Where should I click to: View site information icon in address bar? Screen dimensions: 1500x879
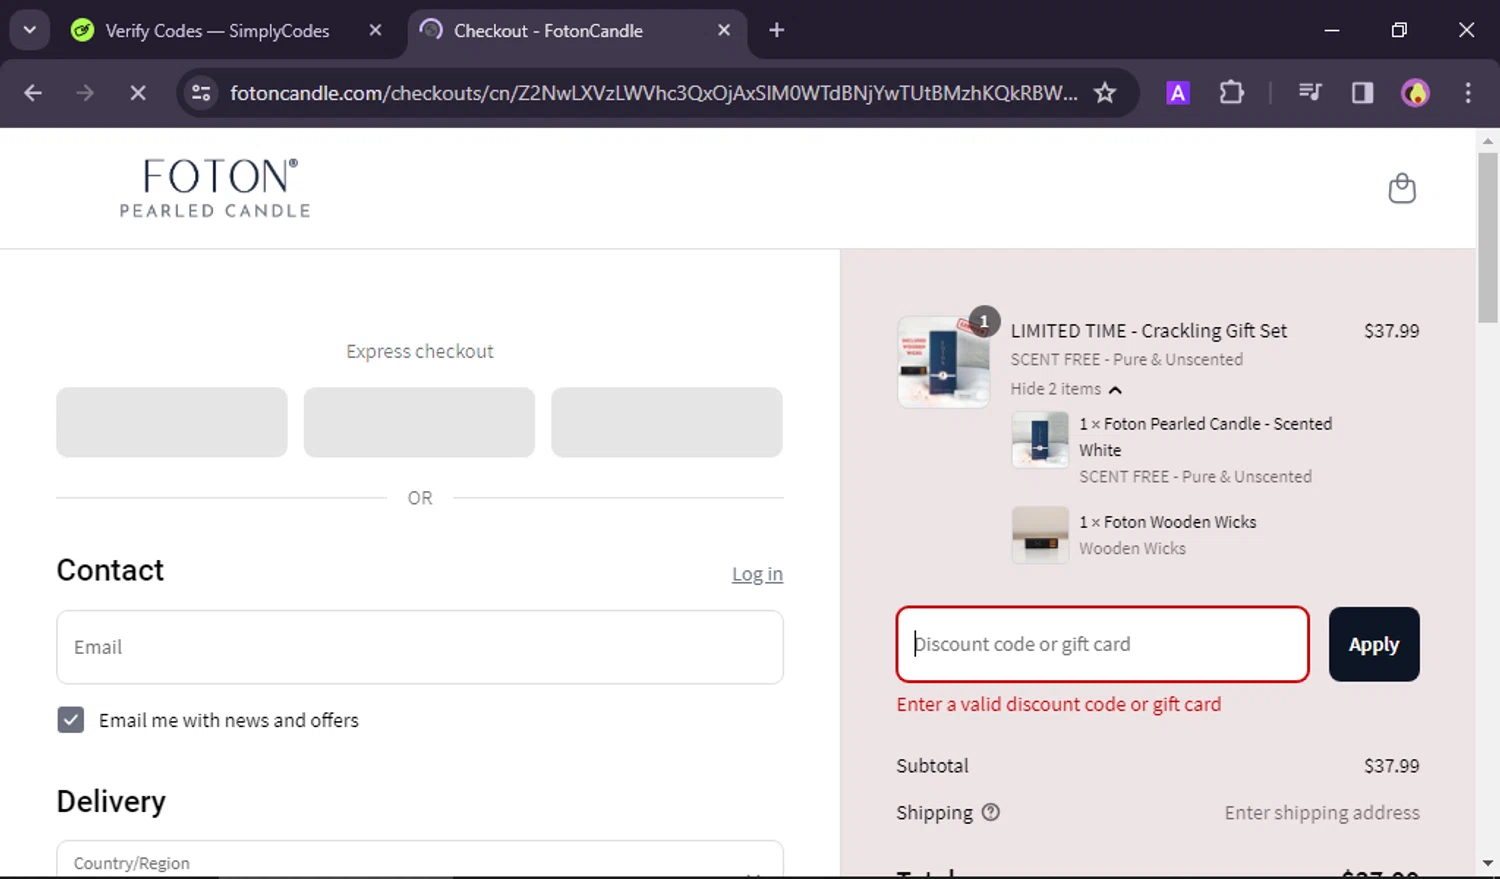201,93
